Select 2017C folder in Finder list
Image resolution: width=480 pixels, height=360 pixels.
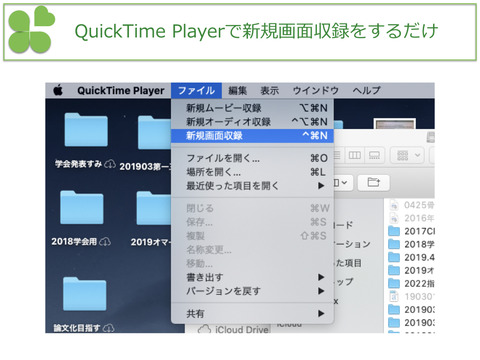(412, 231)
